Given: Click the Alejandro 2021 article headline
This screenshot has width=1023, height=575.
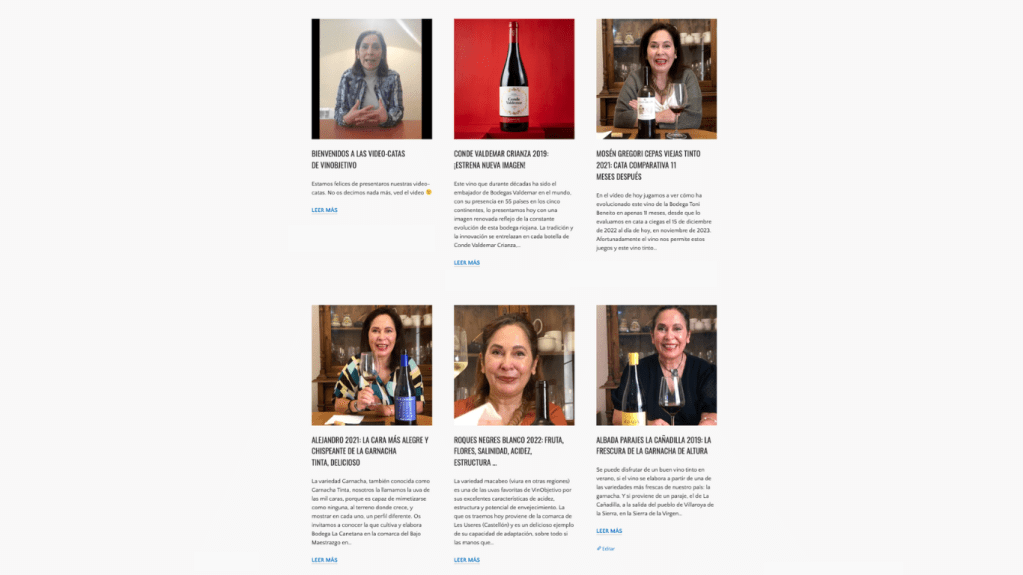Looking at the screenshot, I should point(370,451).
